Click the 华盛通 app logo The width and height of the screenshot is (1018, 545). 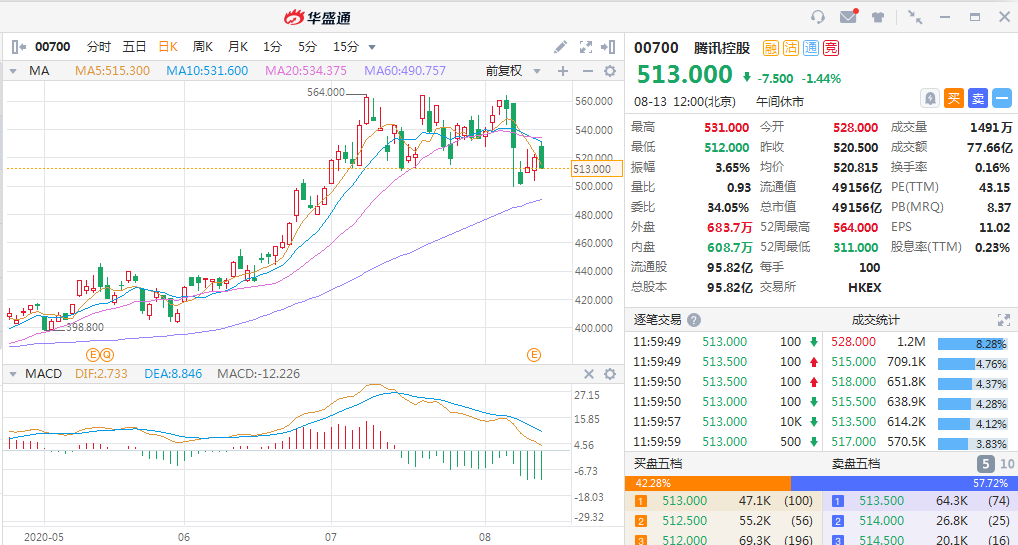pyautogui.click(x=317, y=18)
